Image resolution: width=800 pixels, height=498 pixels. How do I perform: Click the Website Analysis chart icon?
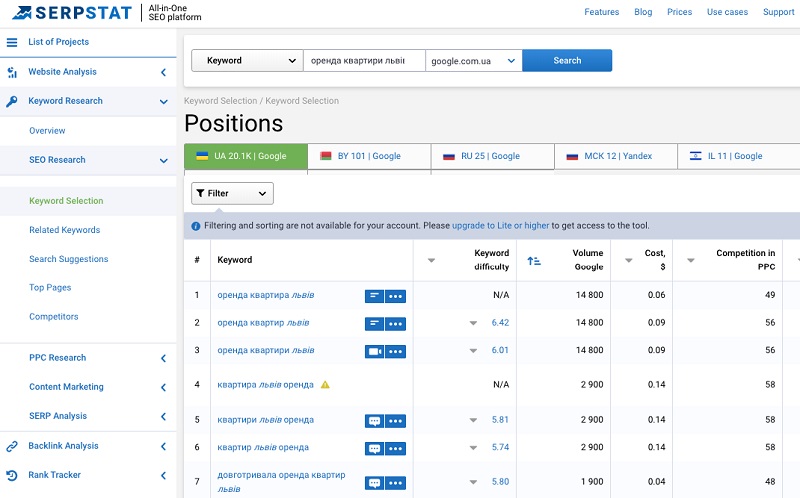[12, 72]
